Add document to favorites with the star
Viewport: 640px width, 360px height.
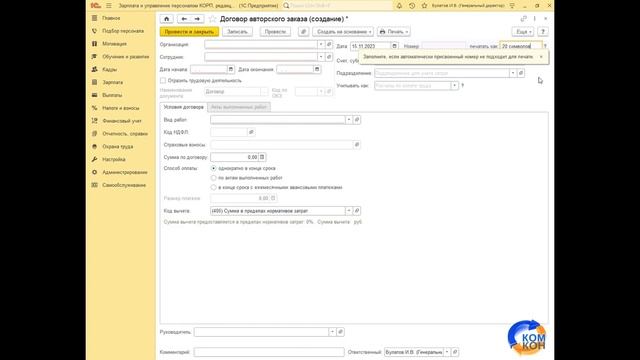coord(212,19)
